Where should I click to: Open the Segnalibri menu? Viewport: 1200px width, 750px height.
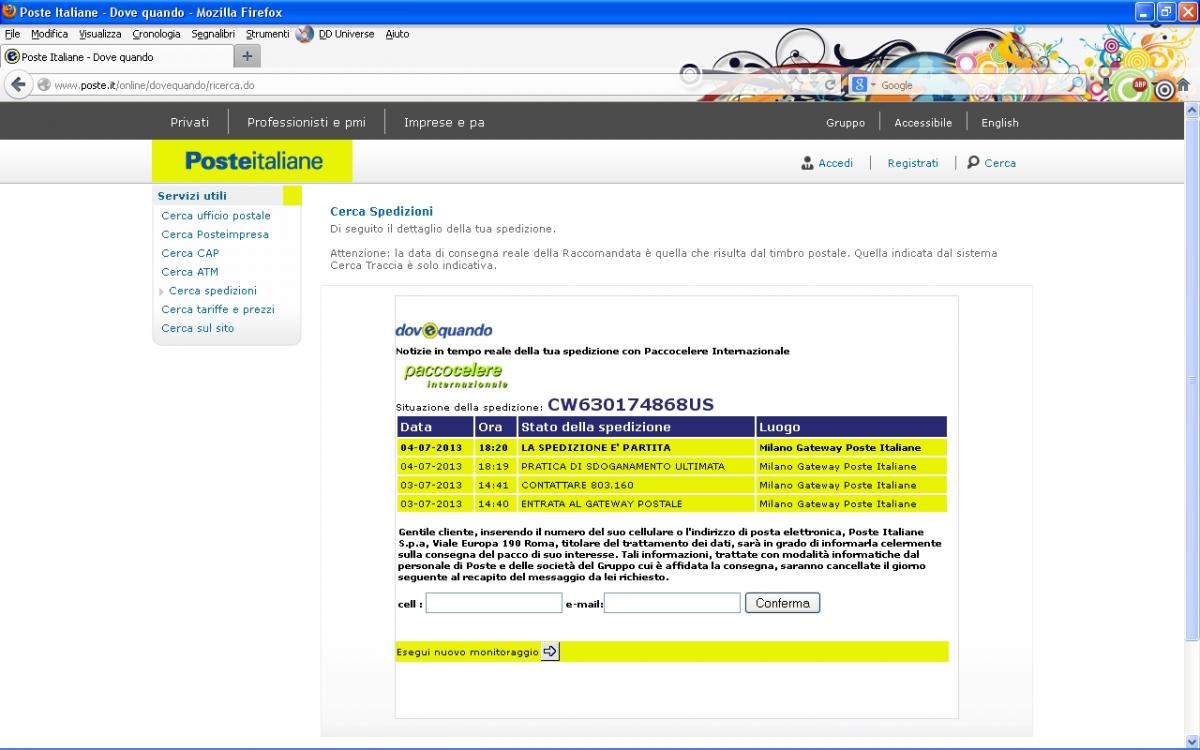click(x=213, y=34)
